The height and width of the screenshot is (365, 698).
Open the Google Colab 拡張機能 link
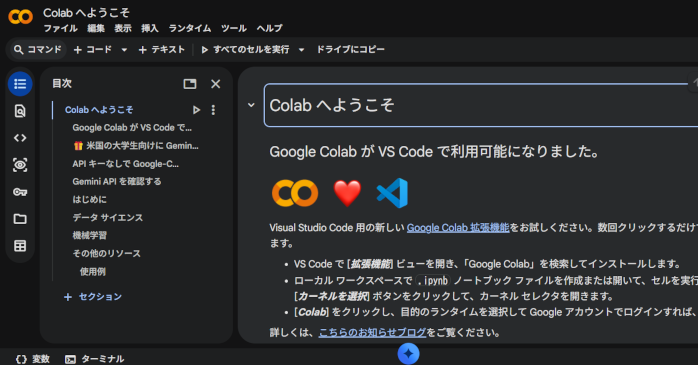pyautogui.click(x=458, y=227)
